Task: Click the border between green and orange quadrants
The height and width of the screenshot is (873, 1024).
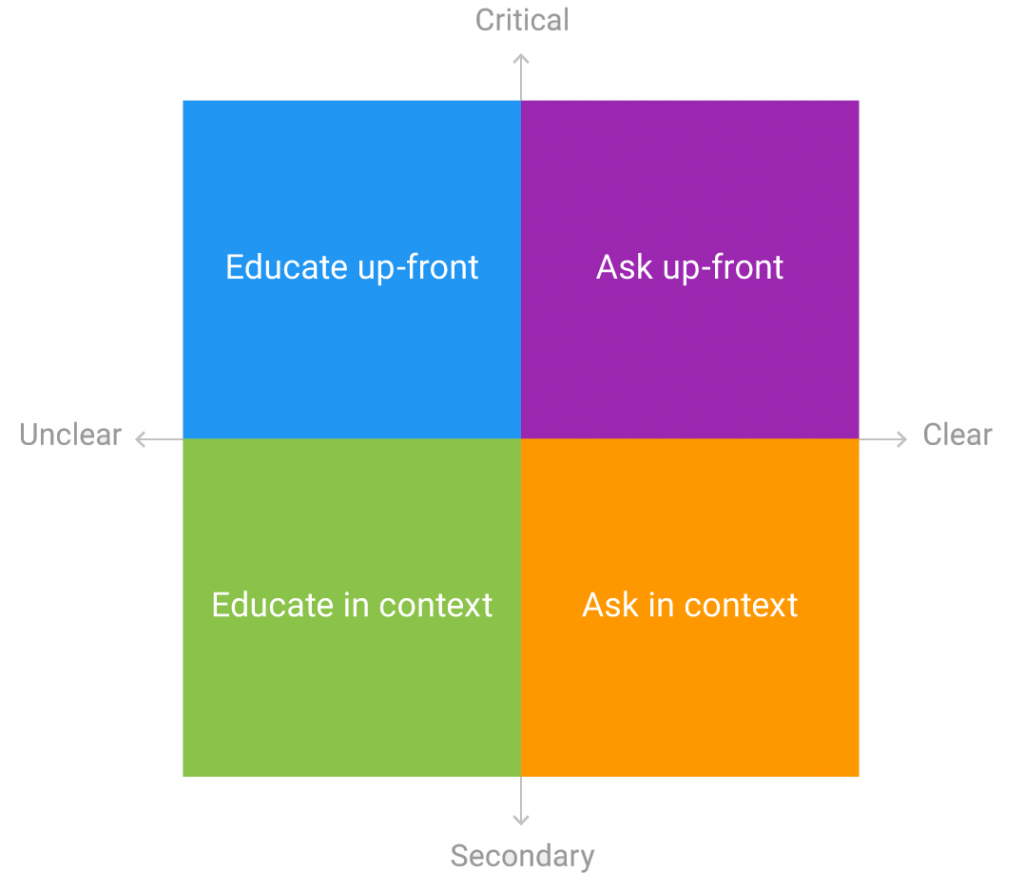Action: 521,607
